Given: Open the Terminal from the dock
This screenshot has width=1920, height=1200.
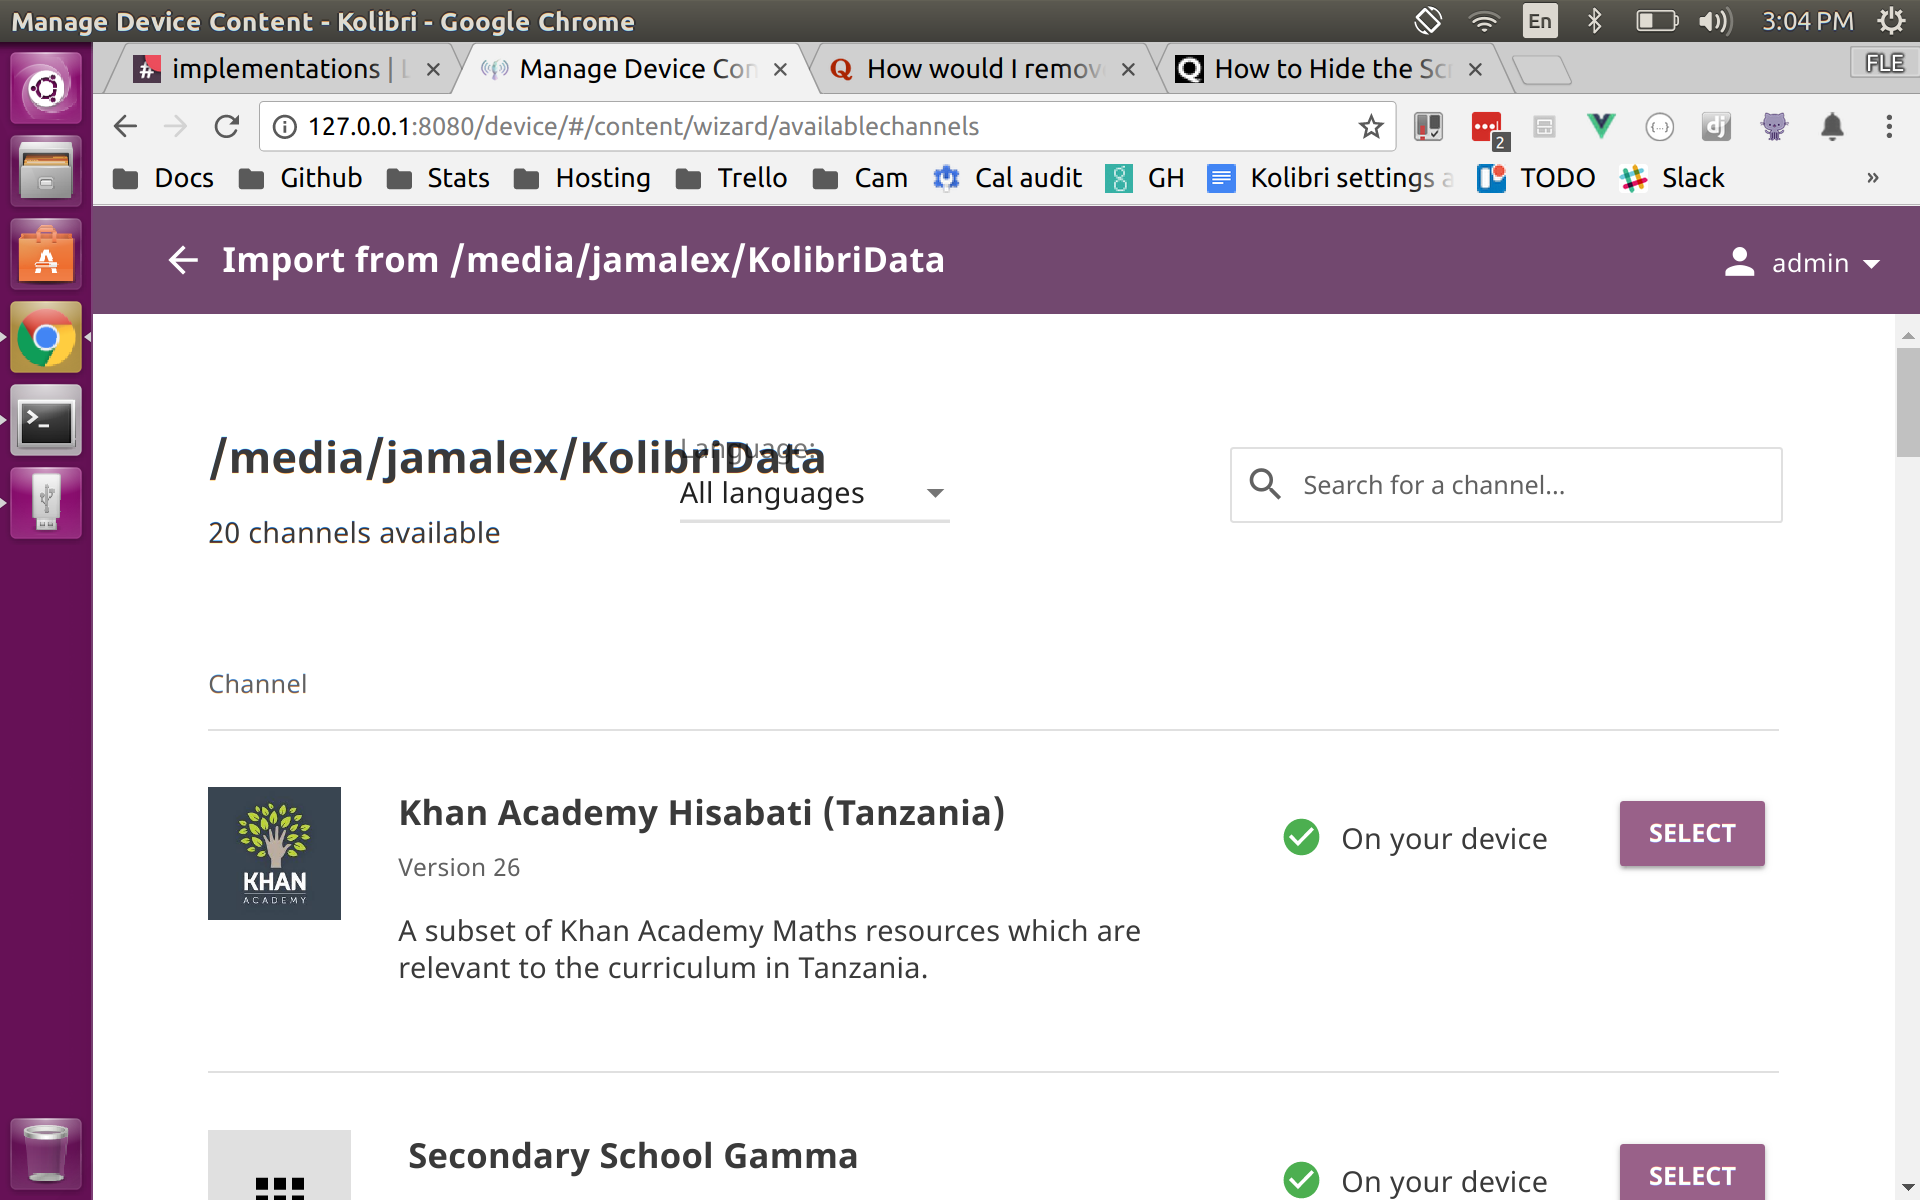Looking at the screenshot, I should pos(45,421).
